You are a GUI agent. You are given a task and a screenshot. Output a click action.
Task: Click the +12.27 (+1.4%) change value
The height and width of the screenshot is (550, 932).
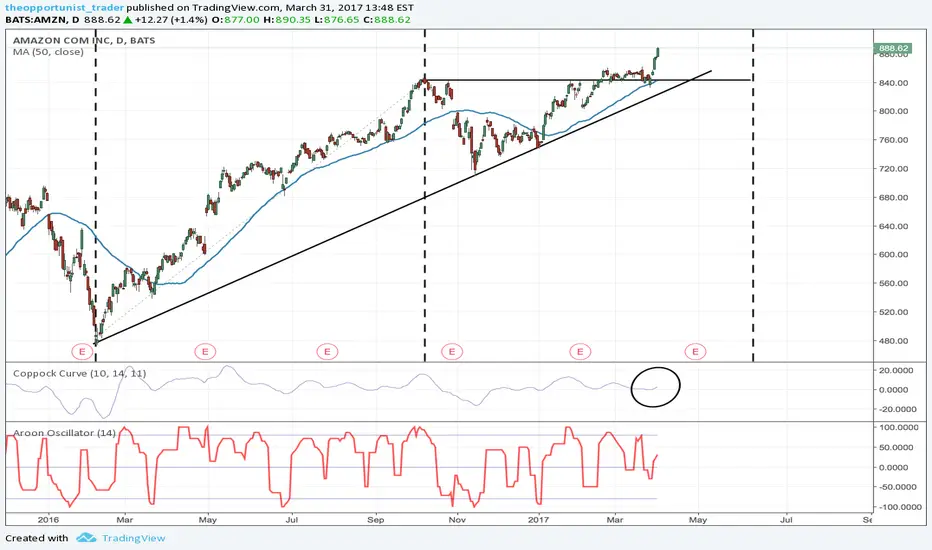click(x=171, y=20)
